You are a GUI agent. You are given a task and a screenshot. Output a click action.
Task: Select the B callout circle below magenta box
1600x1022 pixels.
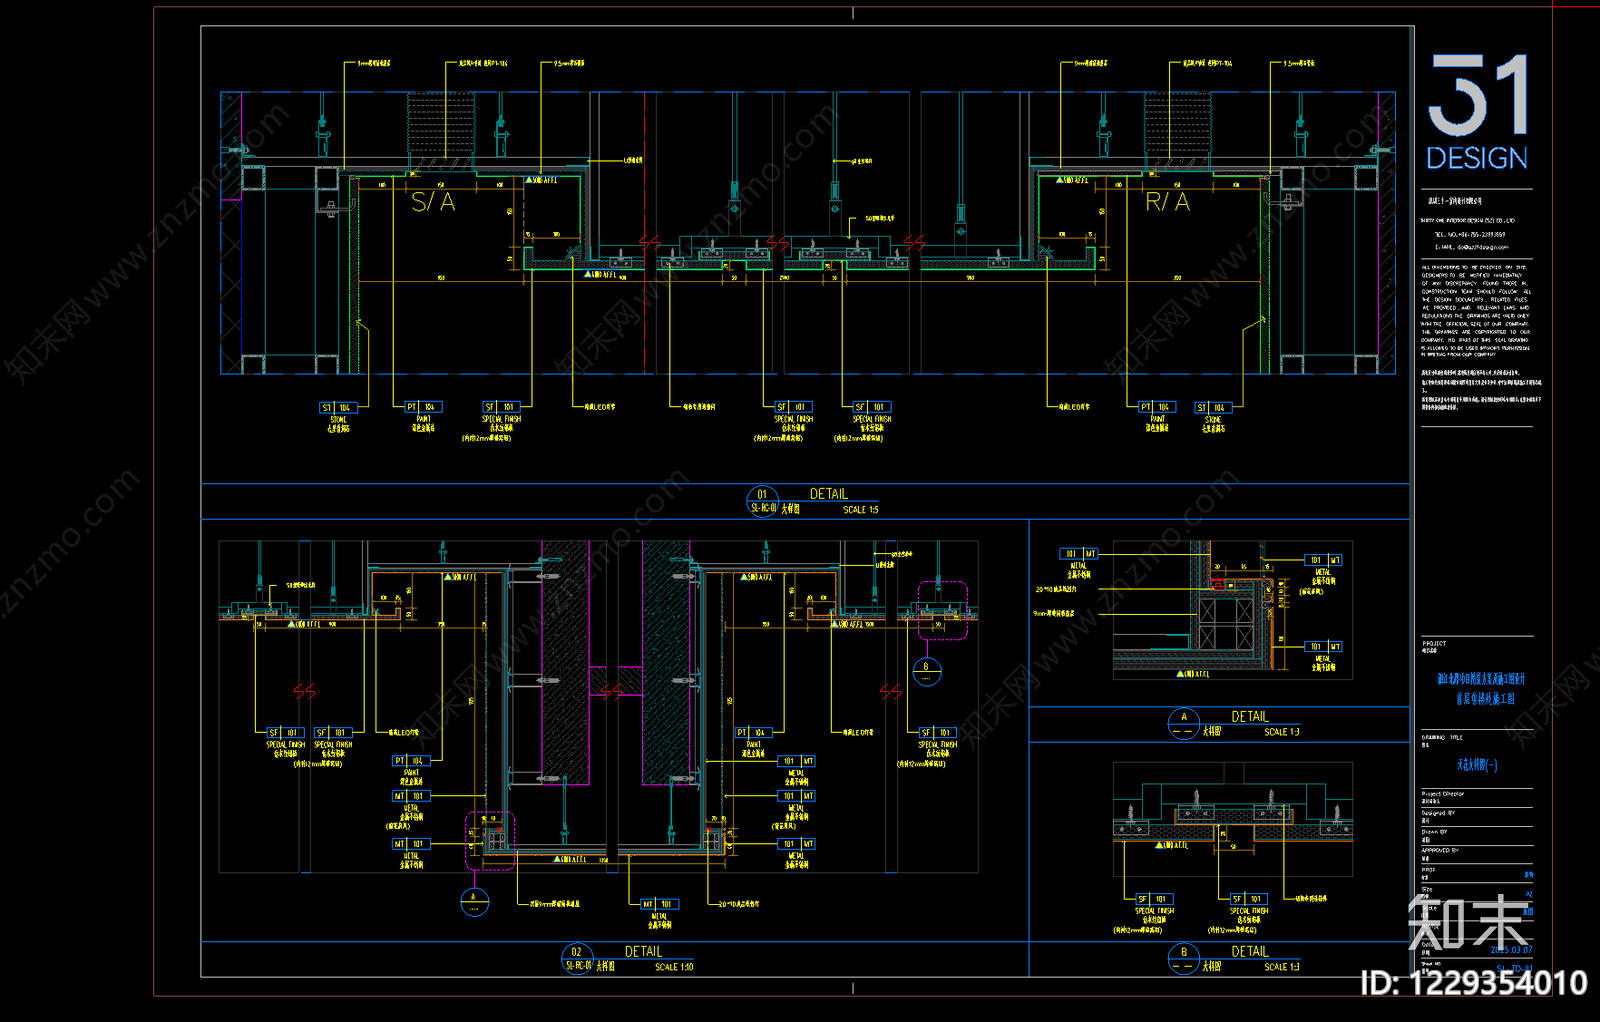[926, 672]
